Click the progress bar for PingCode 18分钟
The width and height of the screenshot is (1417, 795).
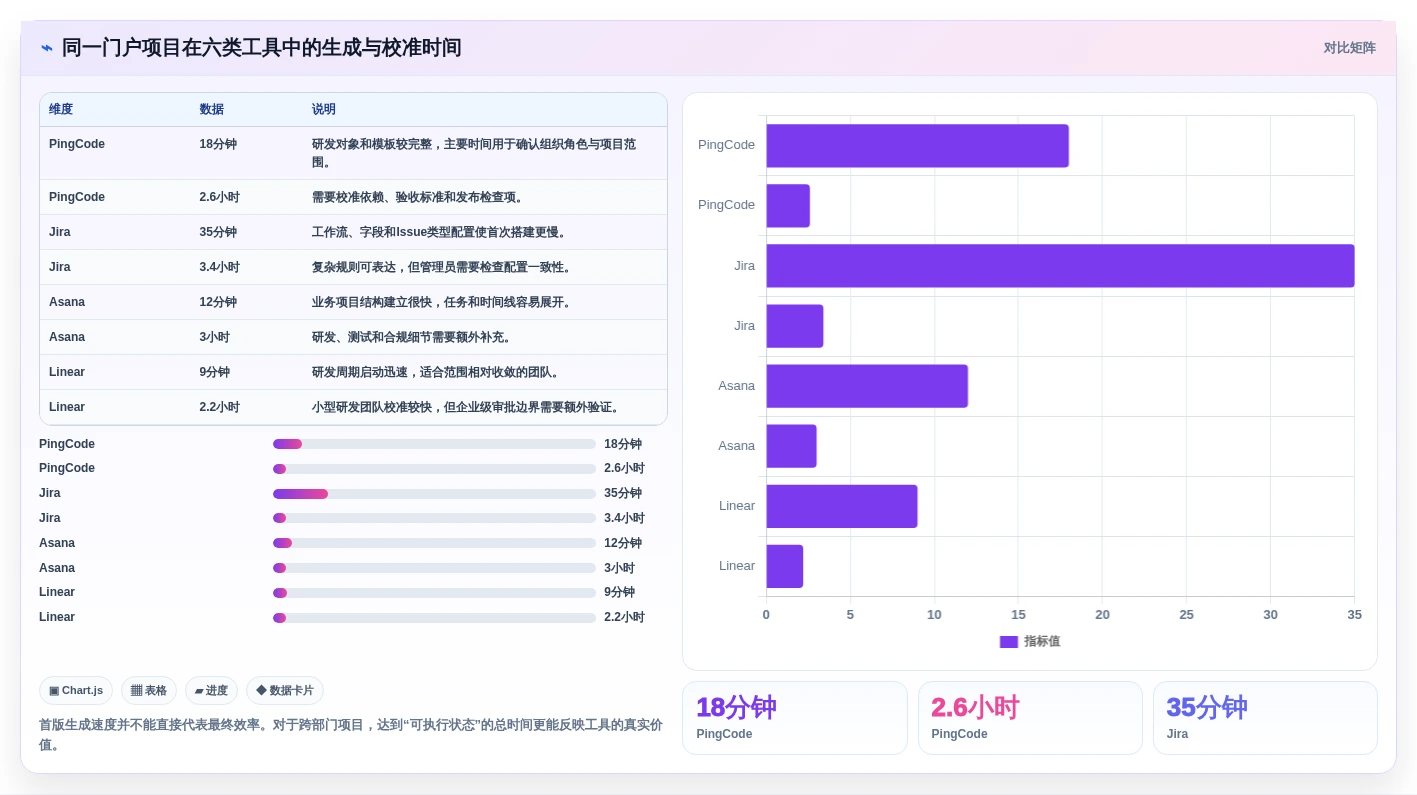[x=434, y=444]
